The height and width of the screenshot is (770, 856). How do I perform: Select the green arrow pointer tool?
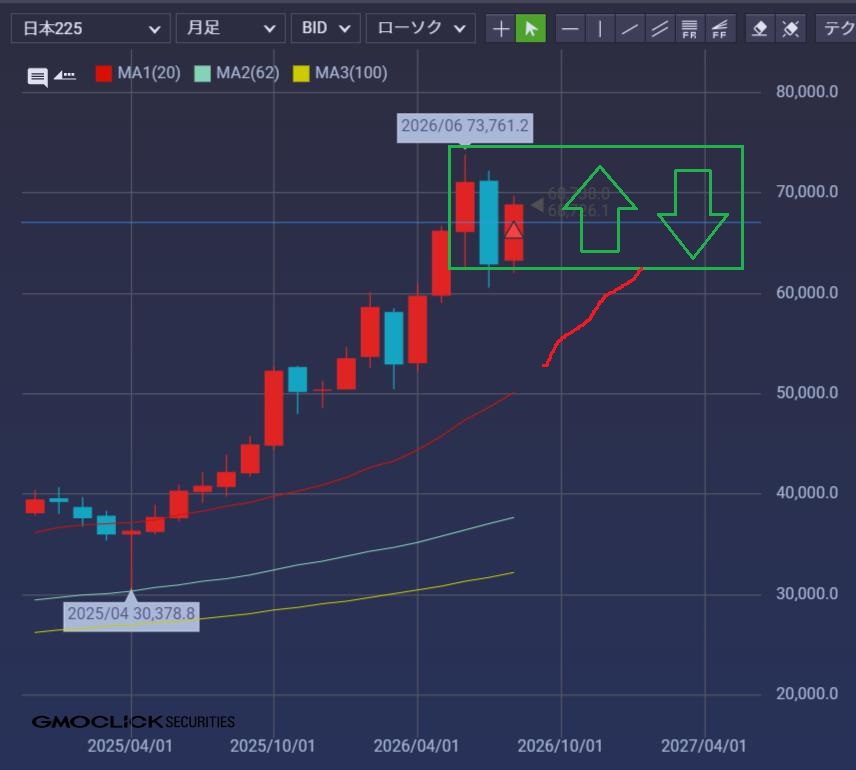(x=531, y=28)
